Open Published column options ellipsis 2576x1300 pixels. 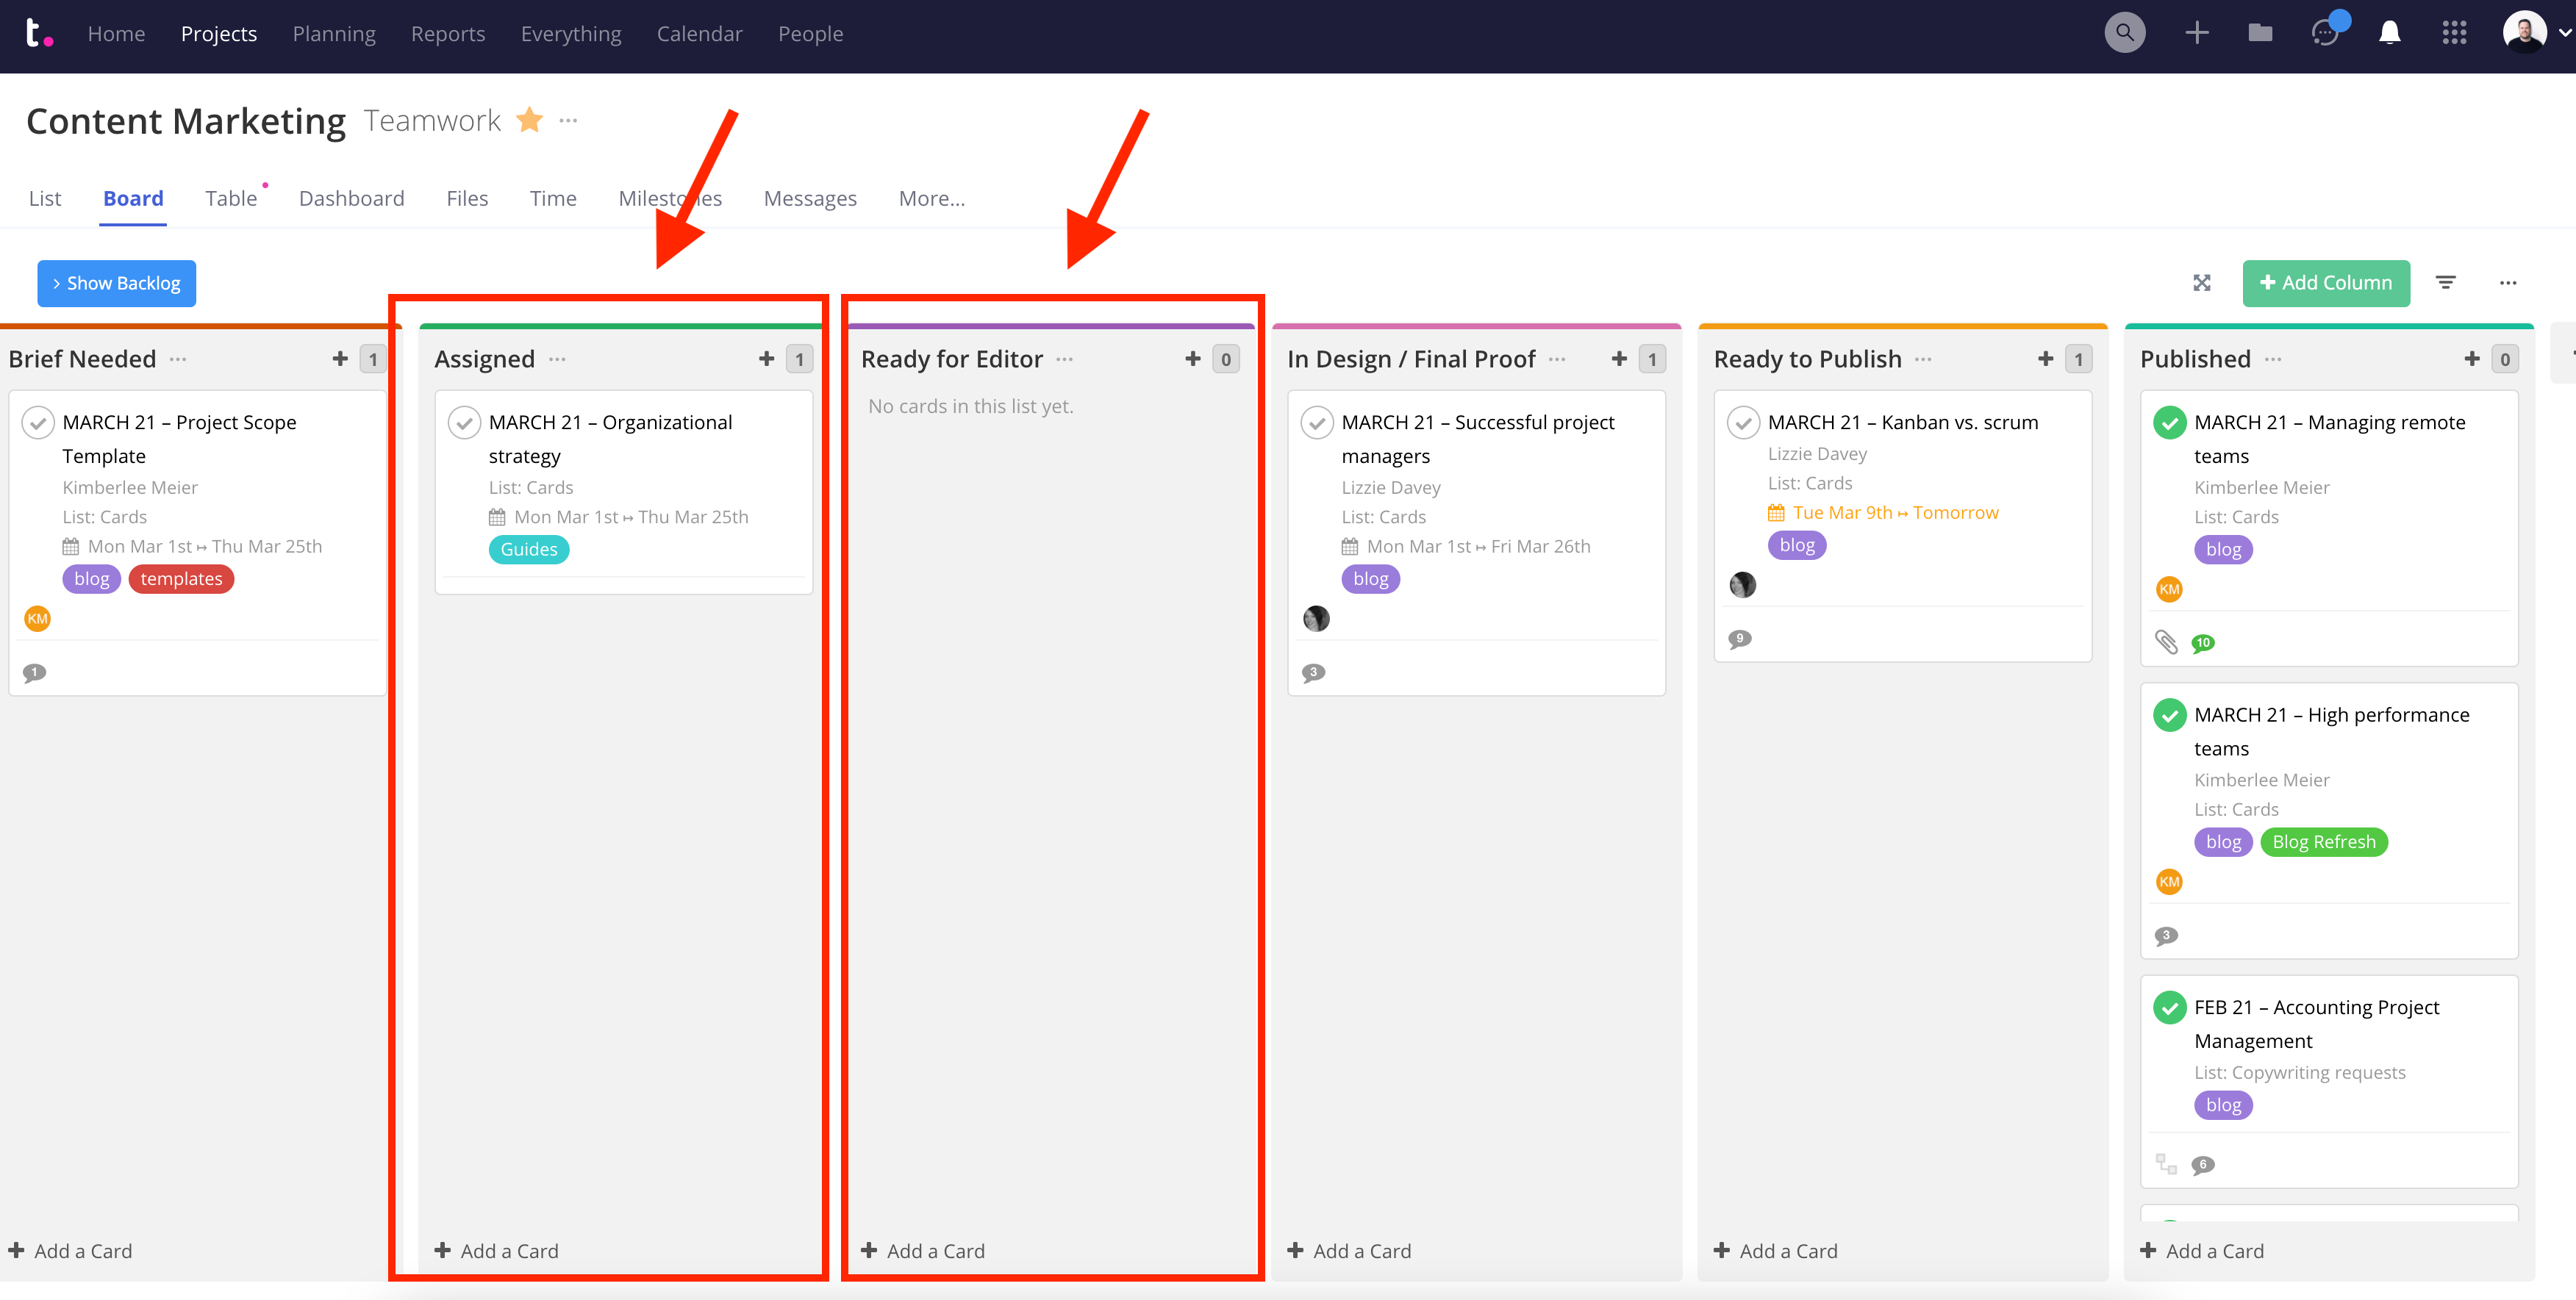click(2273, 359)
